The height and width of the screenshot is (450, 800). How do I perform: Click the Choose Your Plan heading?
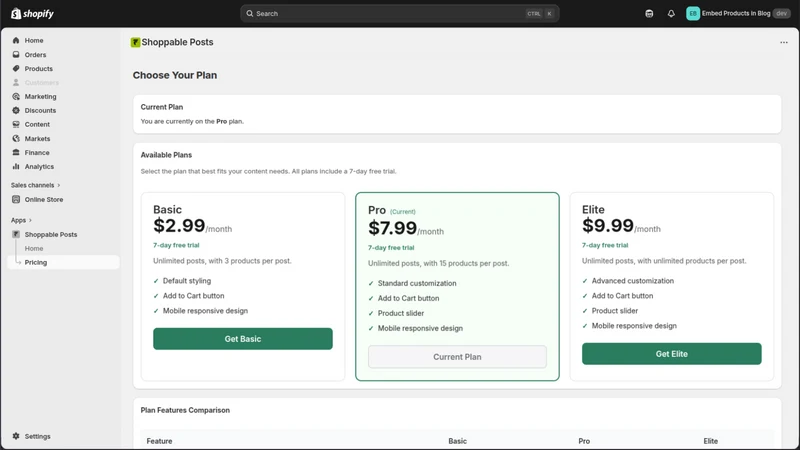(x=175, y=76)
